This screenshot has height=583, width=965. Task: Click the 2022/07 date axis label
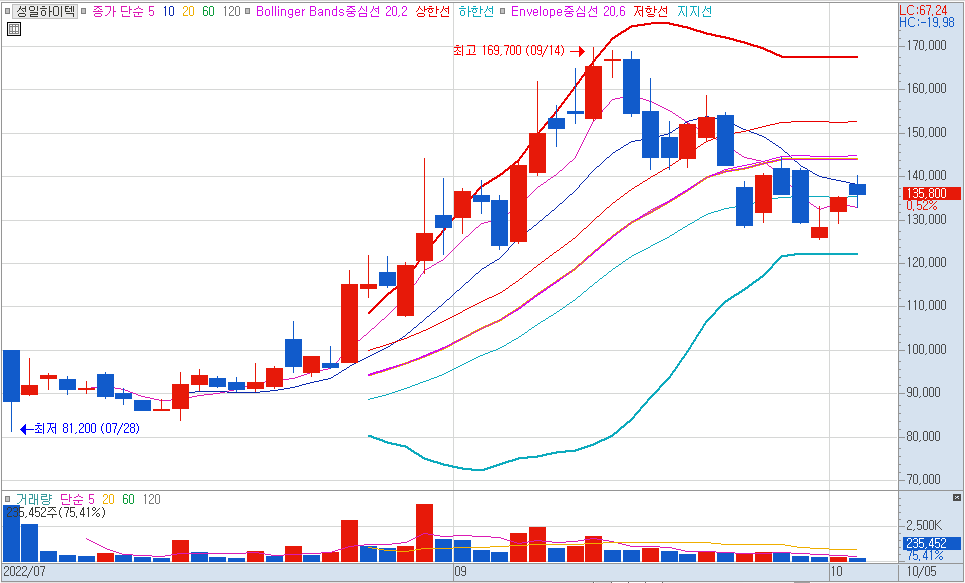click(25, 571)
